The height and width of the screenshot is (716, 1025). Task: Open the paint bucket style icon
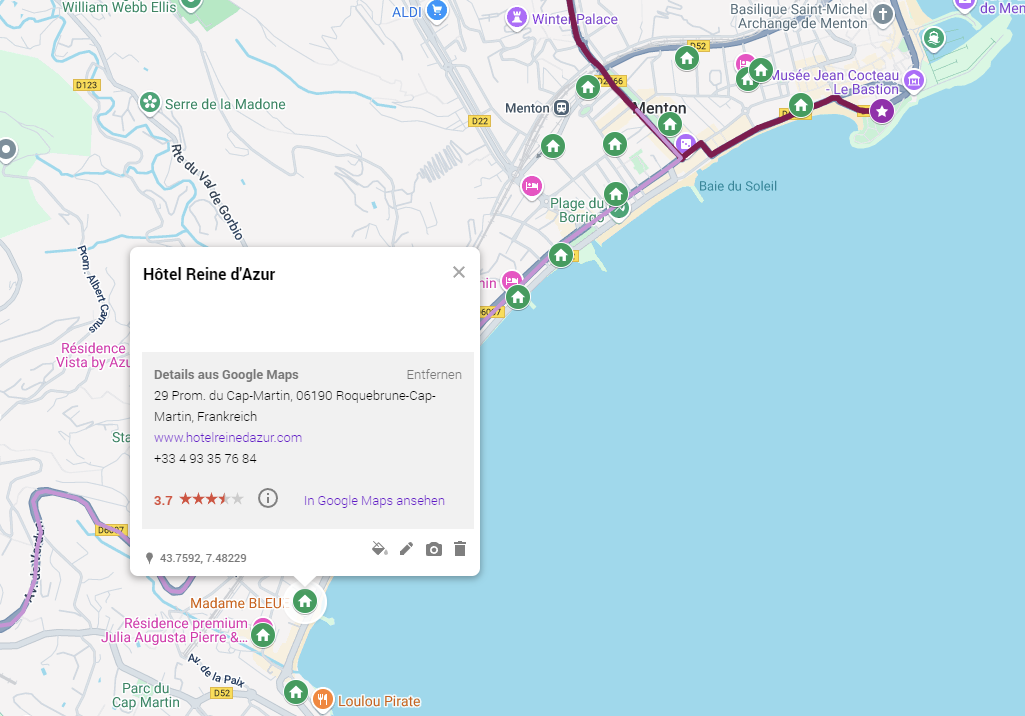(x=379, y=549)
